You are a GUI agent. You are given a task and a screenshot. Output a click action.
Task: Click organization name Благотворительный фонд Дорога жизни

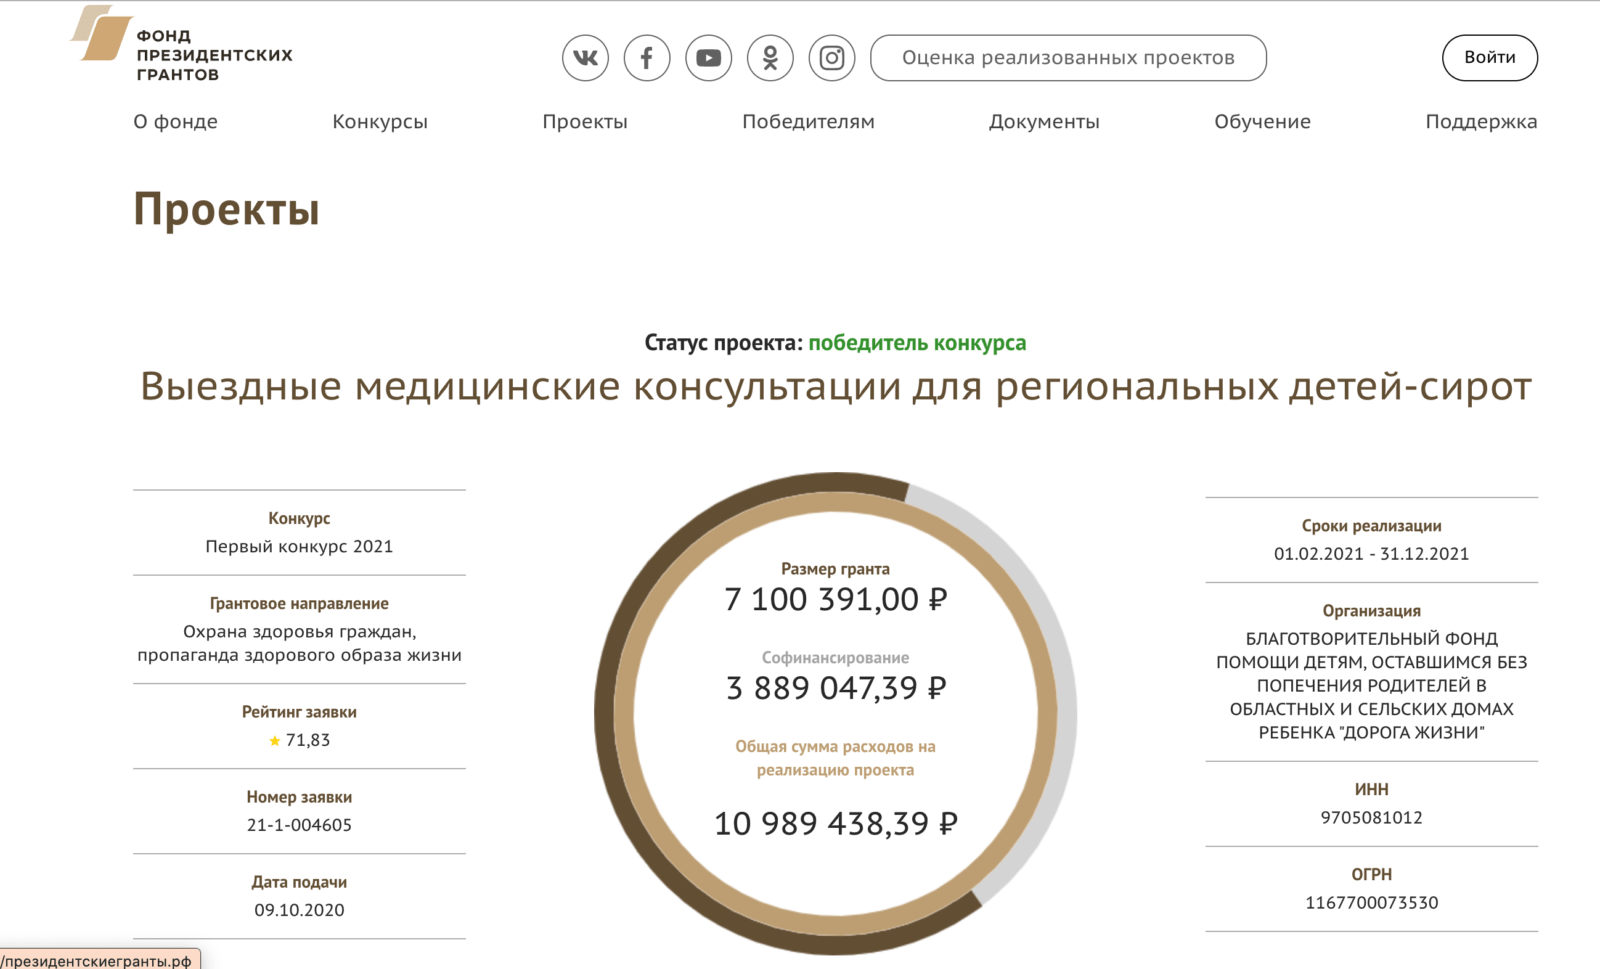click(1371, 686)
